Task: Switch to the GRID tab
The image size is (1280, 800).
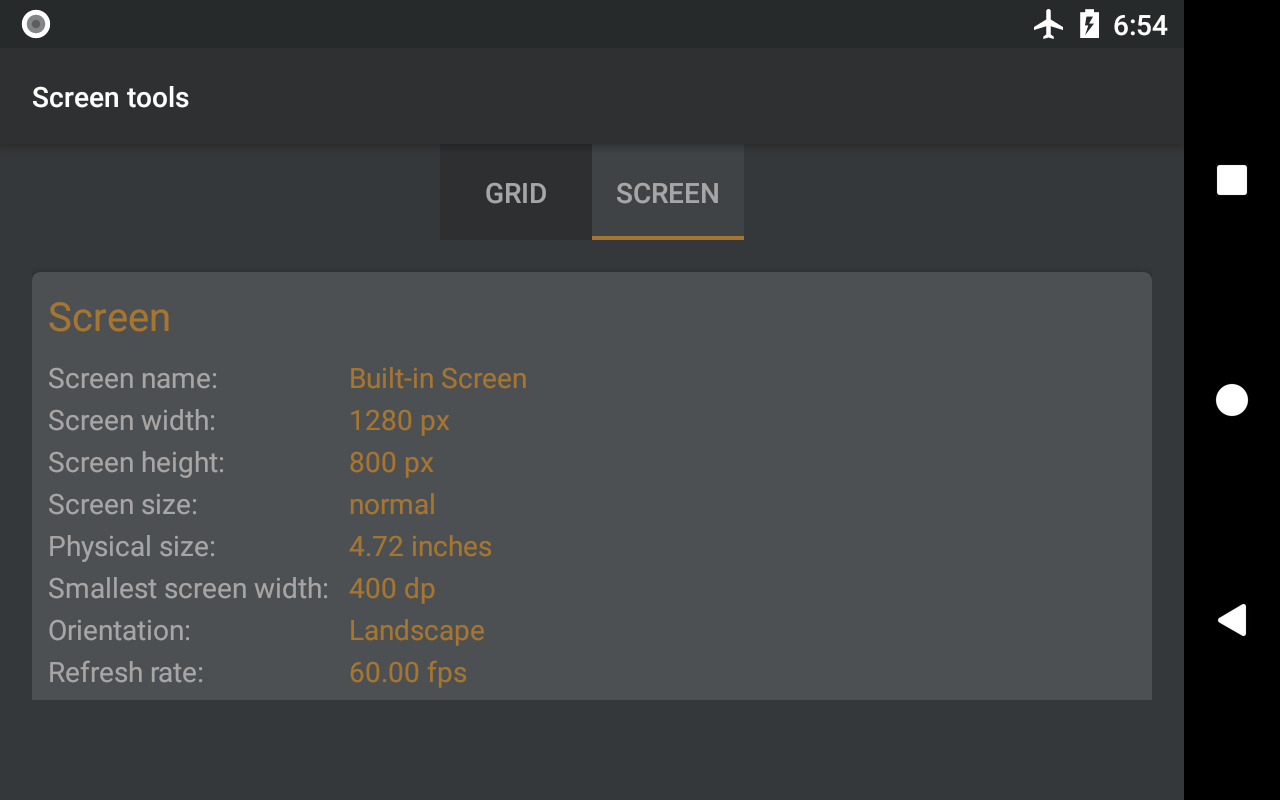Action: pos(516,192)
